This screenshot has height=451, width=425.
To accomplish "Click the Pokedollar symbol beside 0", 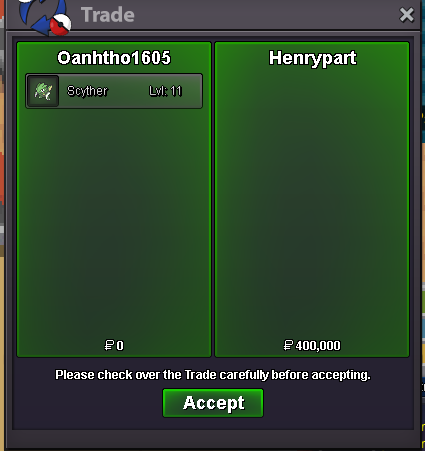I will (109, 345).
